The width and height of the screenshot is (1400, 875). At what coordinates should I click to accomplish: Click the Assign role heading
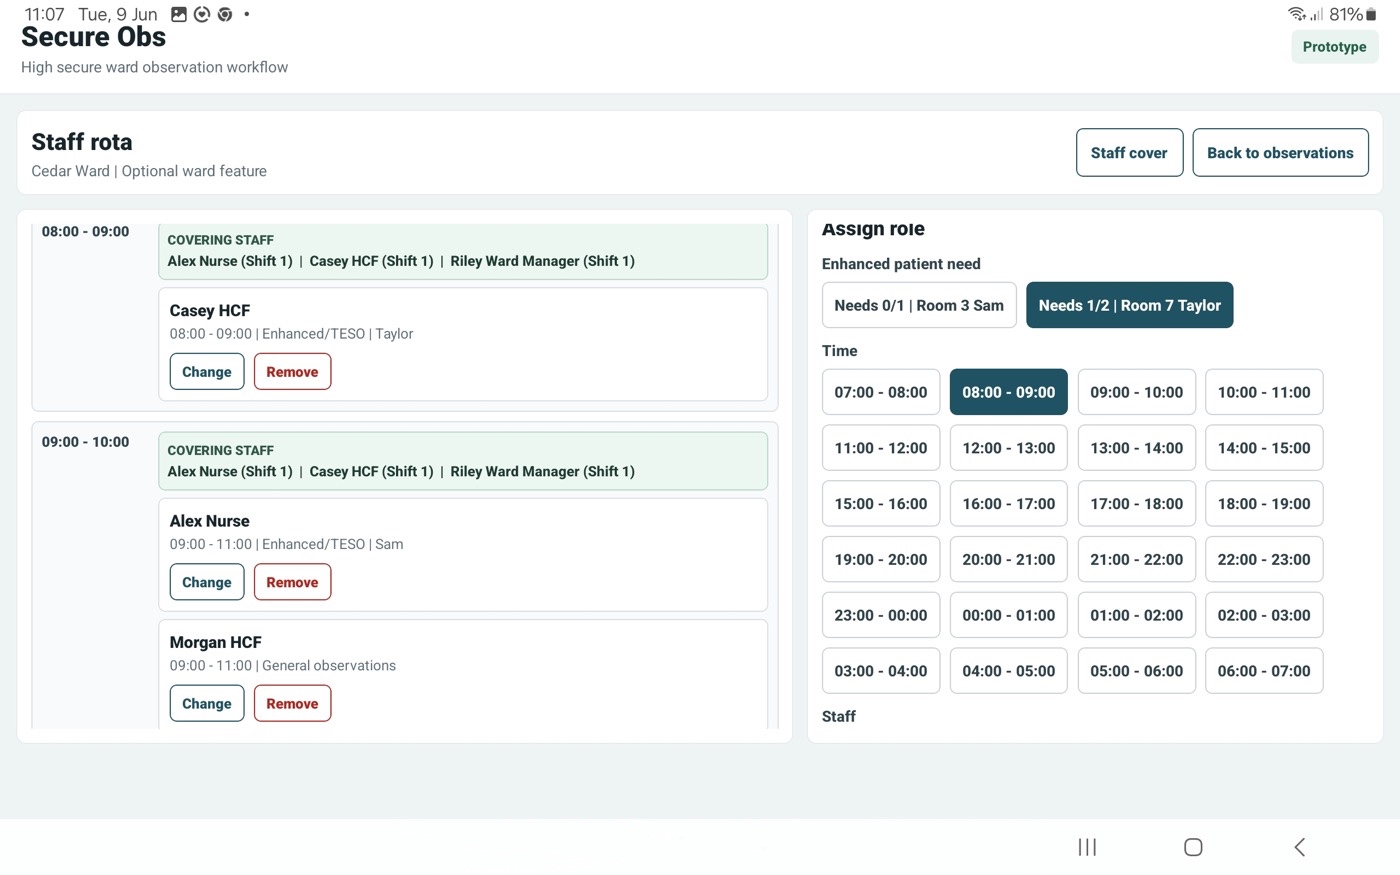pyautogui.click(x=873, y=229)
